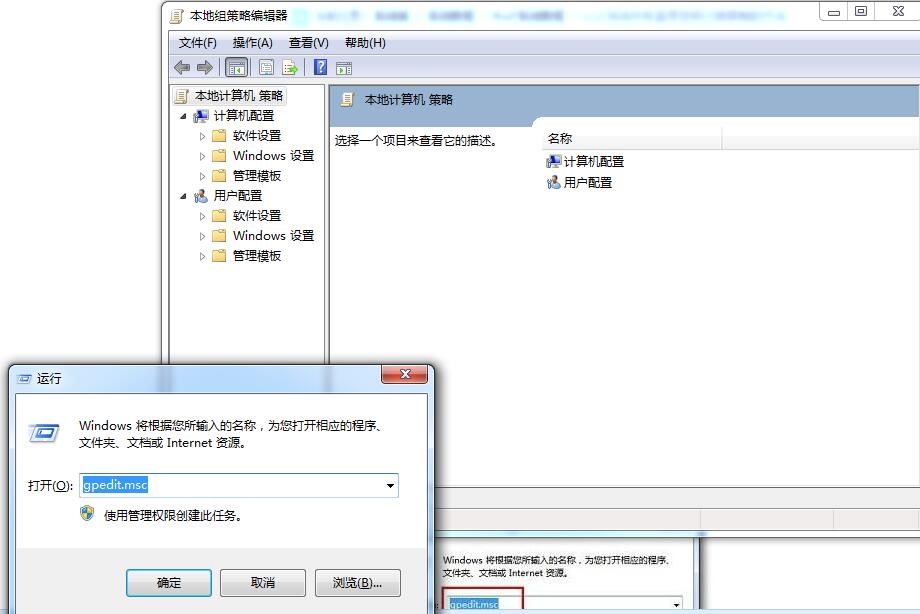Click 软件设置 folder icon under 计算机配置

coord(219,136)
